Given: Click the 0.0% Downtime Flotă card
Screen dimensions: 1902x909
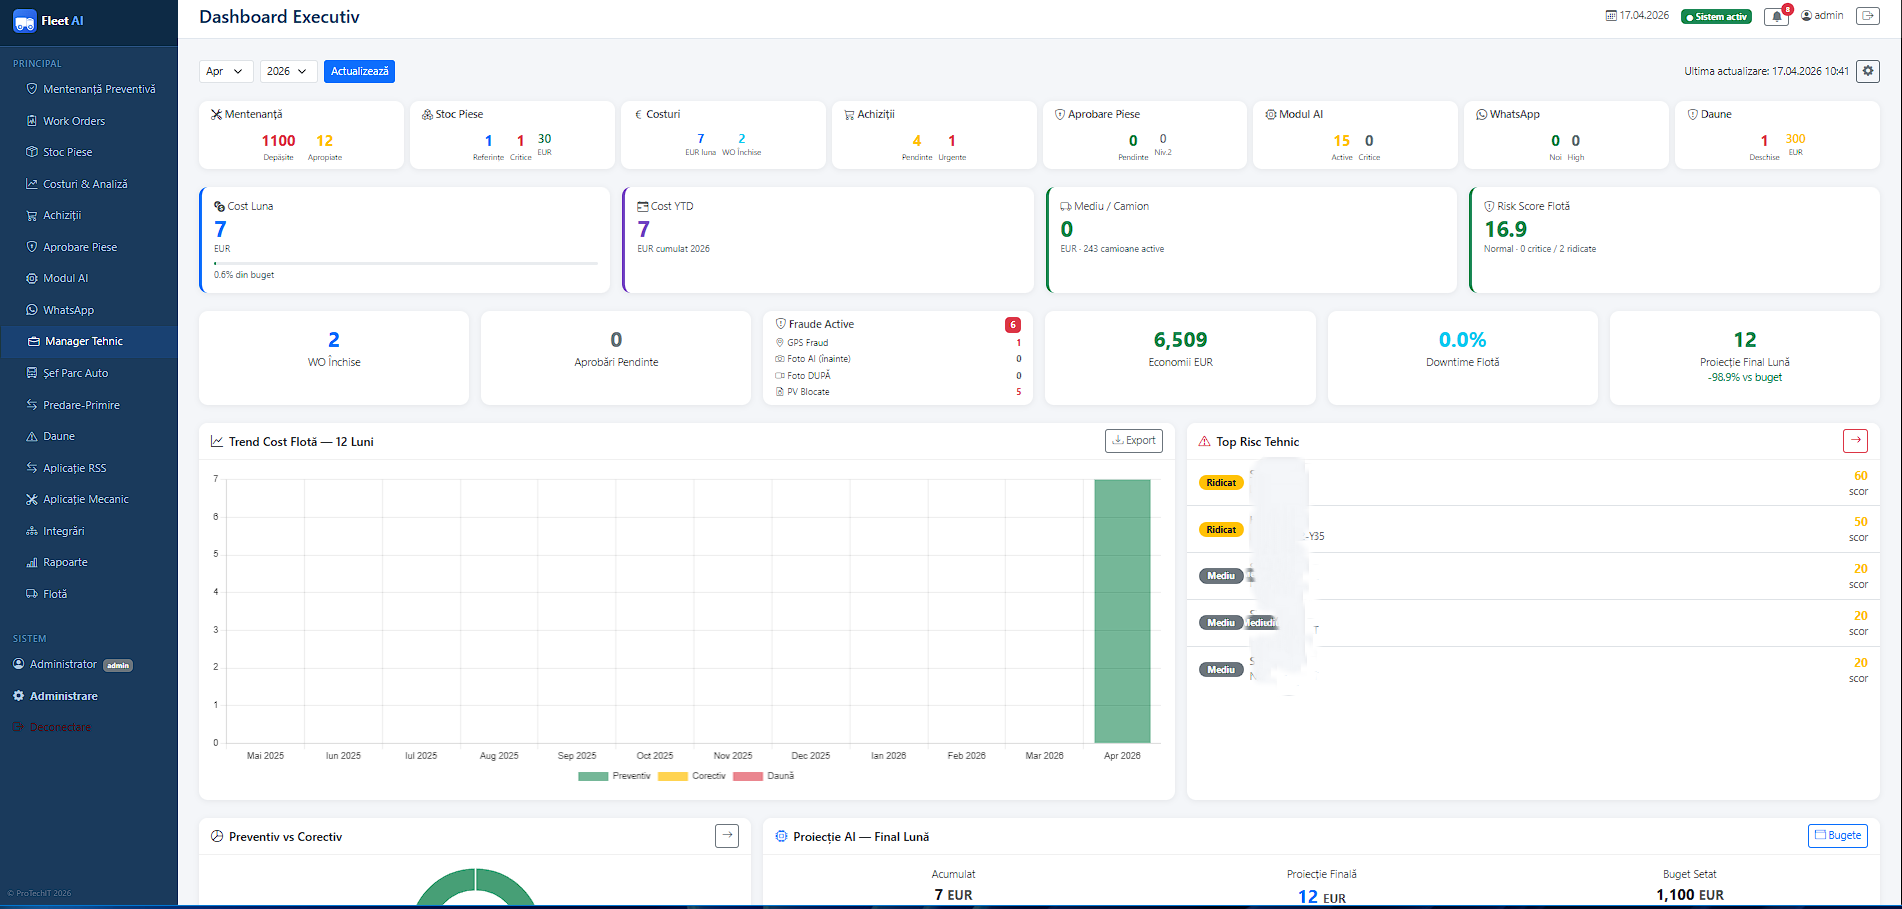Looking at the screenshot, I should pos(1462,358).
